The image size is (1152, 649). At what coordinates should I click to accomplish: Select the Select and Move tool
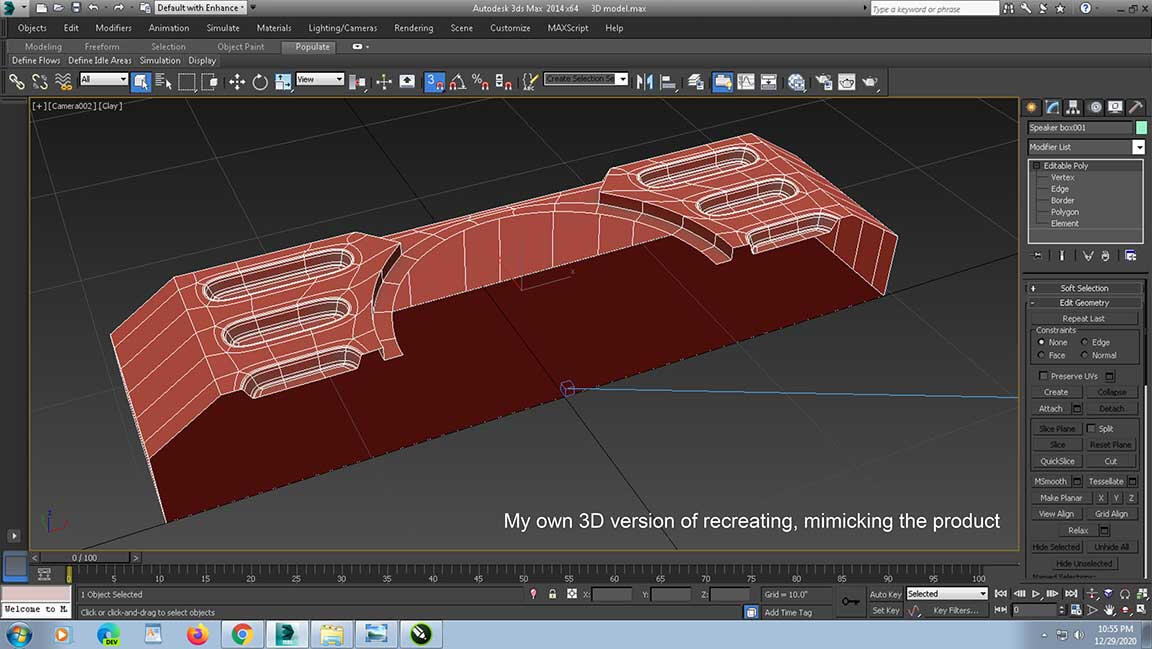tap(237, 81)
